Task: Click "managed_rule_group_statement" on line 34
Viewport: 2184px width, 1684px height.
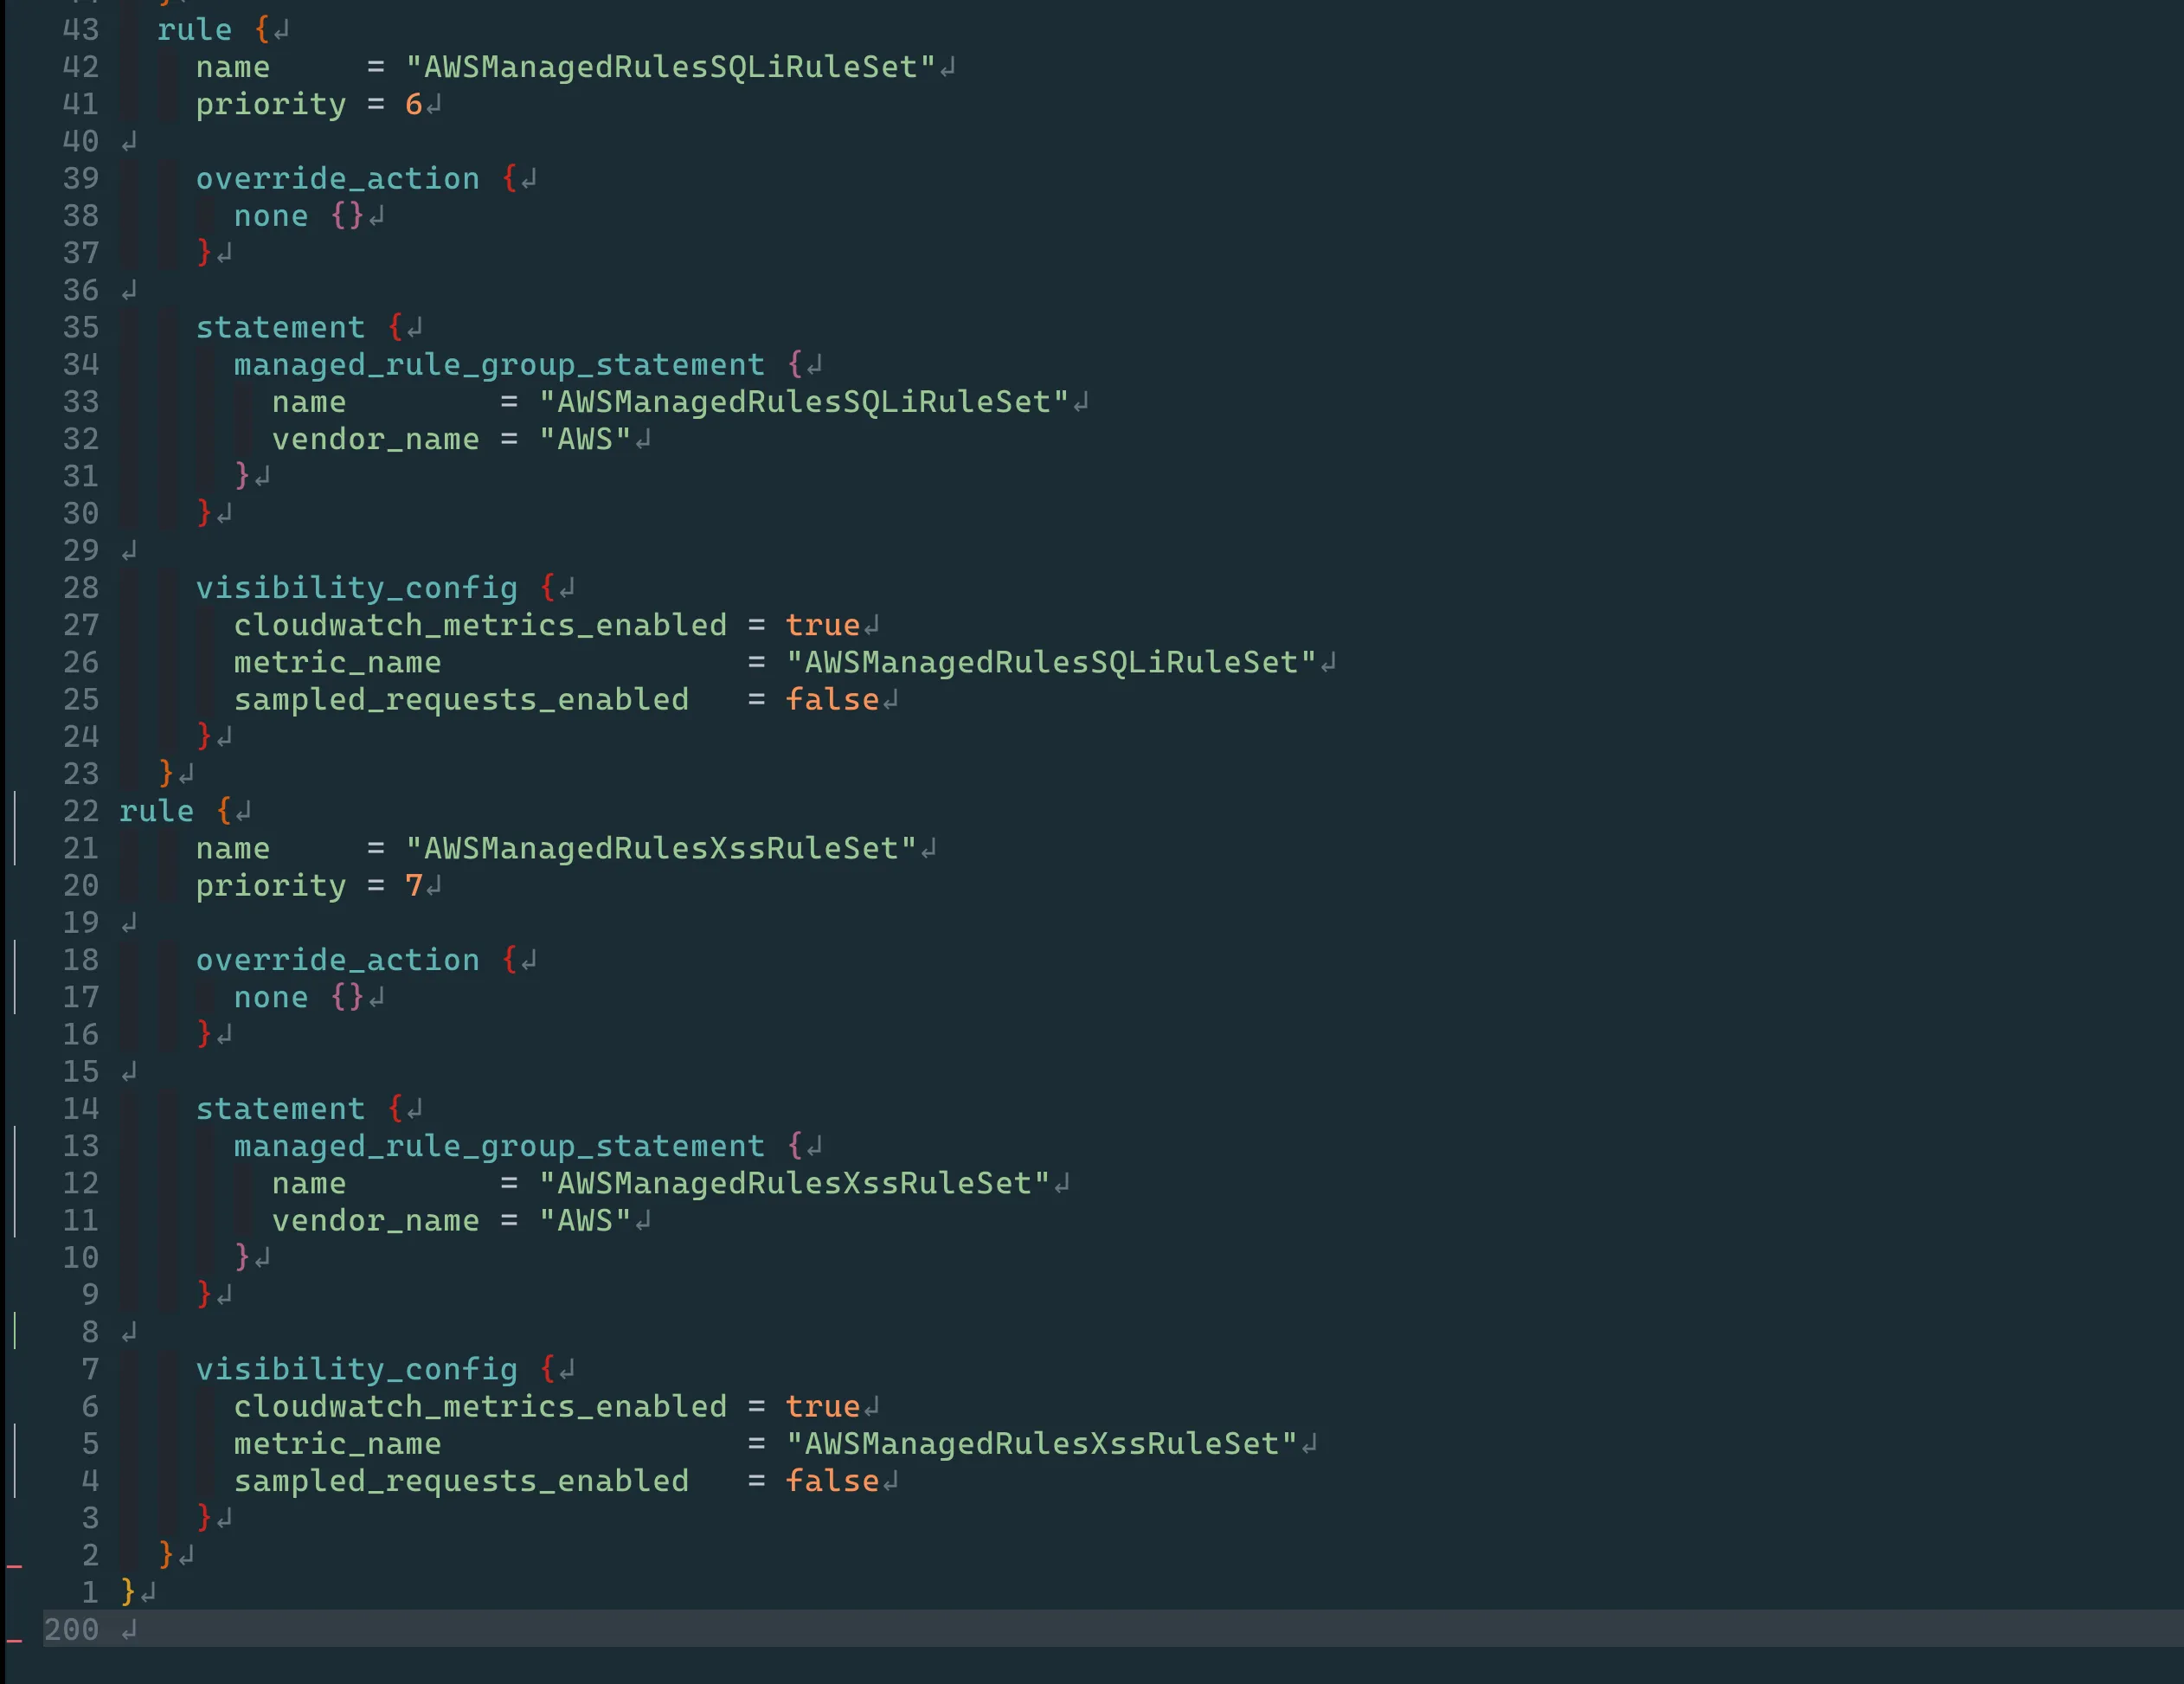Action: tap(499, 365)
